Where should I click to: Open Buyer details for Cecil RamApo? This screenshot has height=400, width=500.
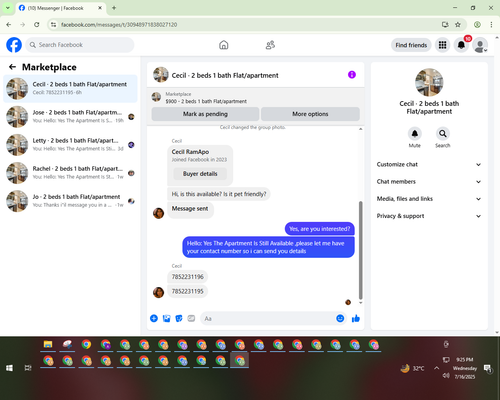[200, 174]
